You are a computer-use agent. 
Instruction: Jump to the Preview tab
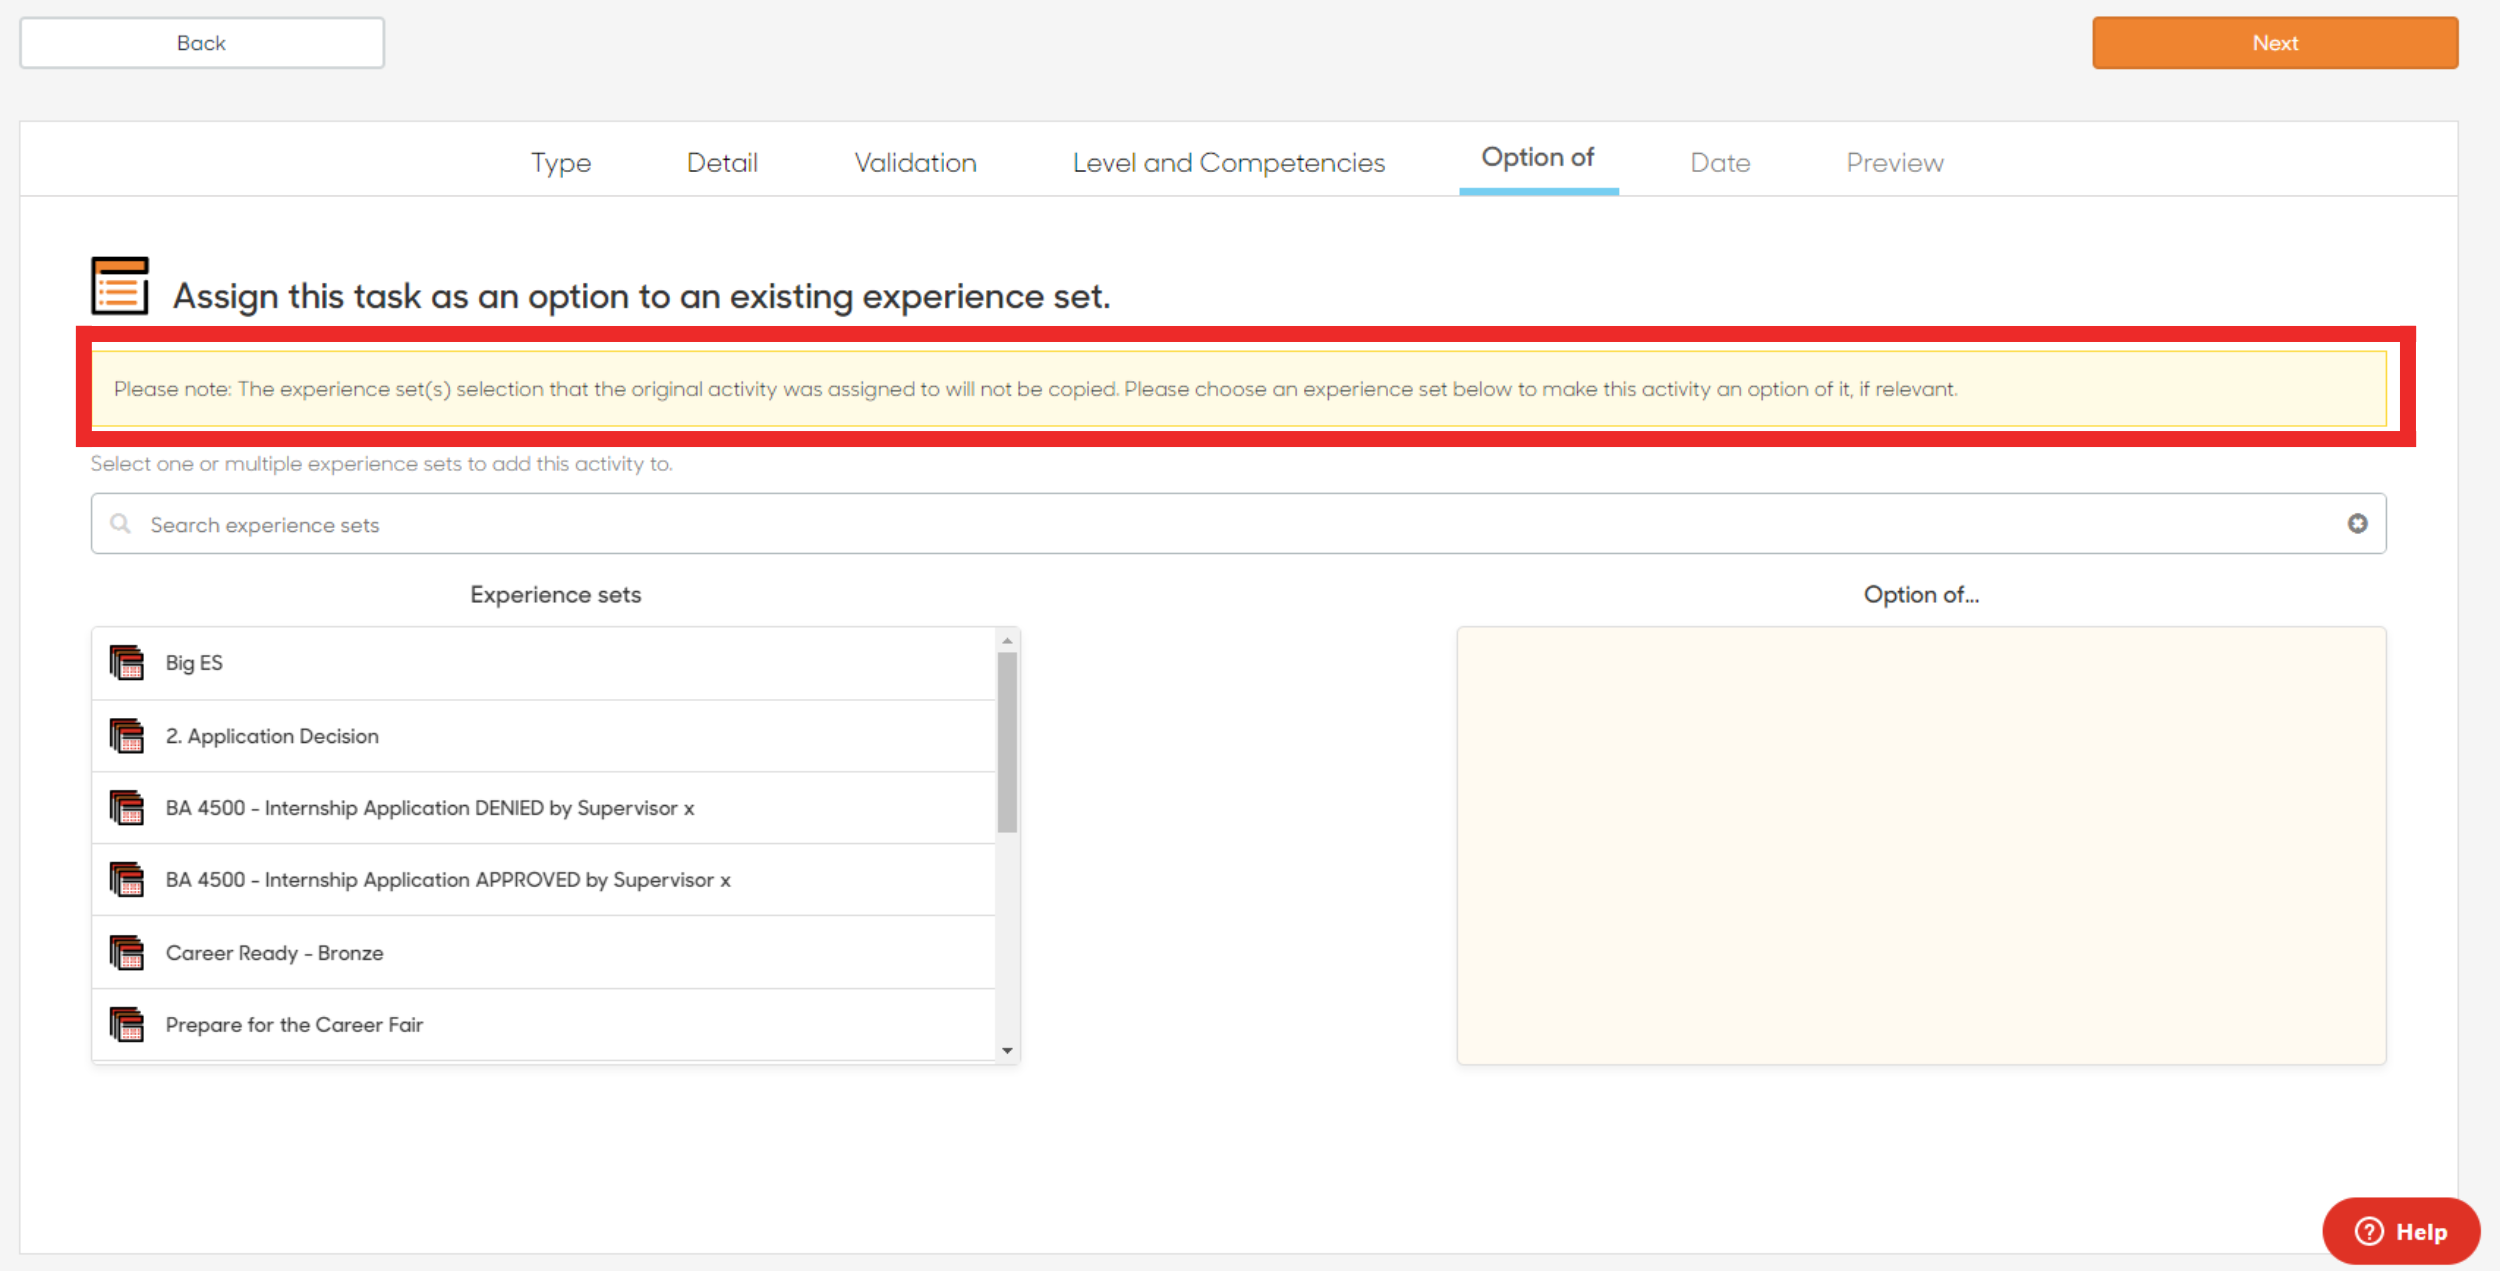pos(1895,162)
